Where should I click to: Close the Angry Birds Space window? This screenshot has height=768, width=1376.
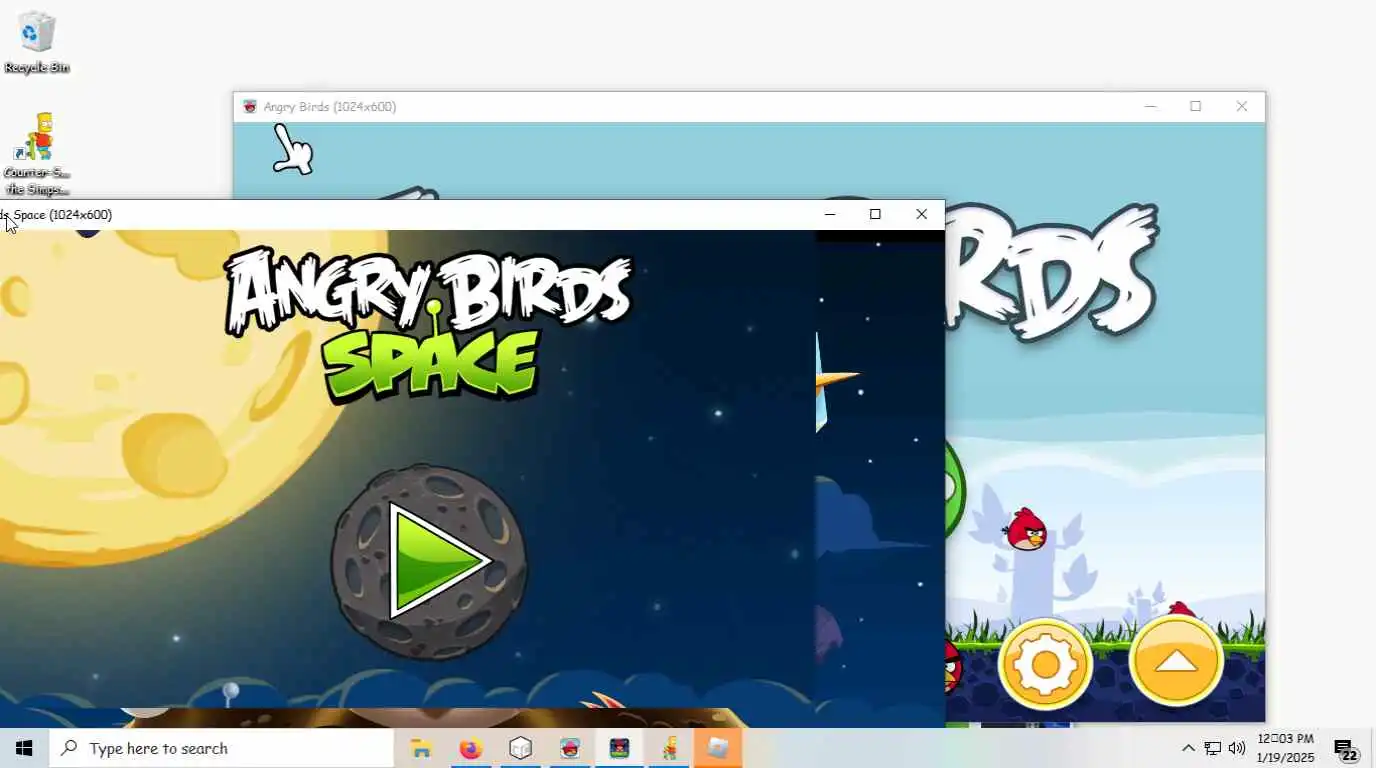[922, 214]
